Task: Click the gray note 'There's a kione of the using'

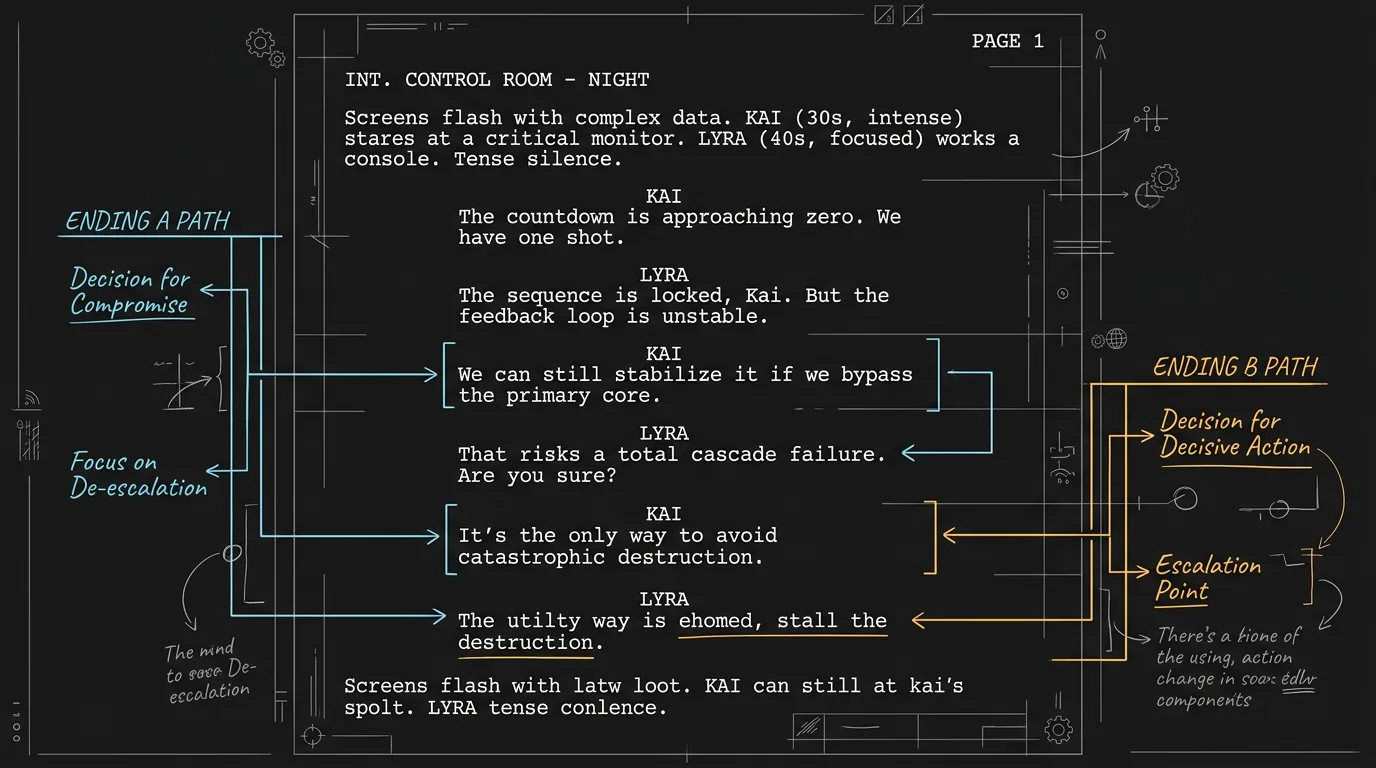Action: coord(1237,667)
